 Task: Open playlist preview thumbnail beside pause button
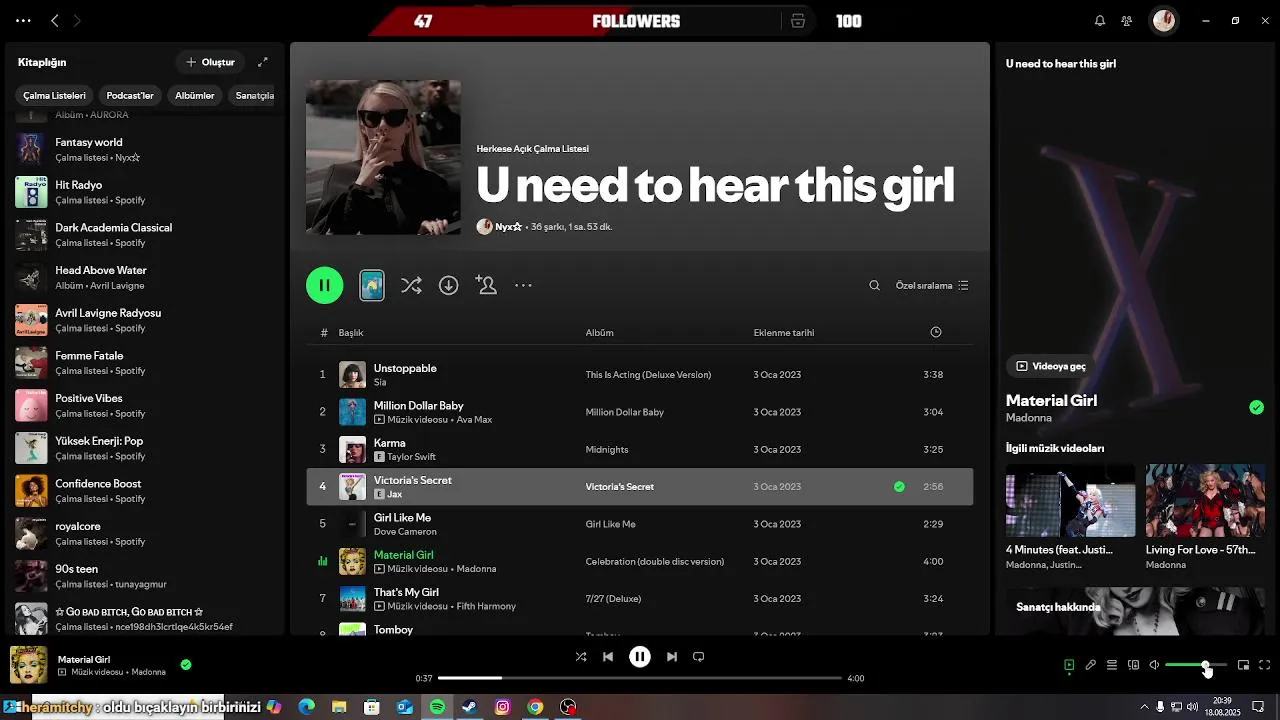pyautogui.click(x=372, y=285)
